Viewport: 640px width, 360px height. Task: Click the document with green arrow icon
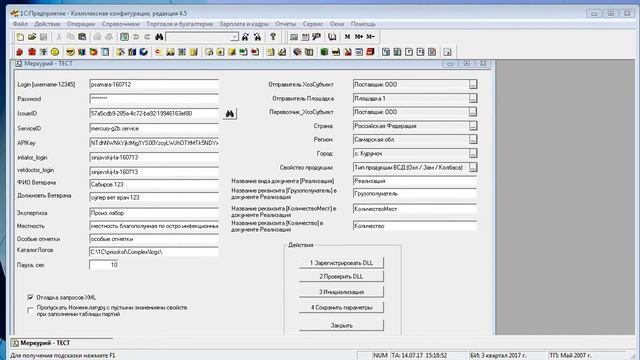(243, 52)
